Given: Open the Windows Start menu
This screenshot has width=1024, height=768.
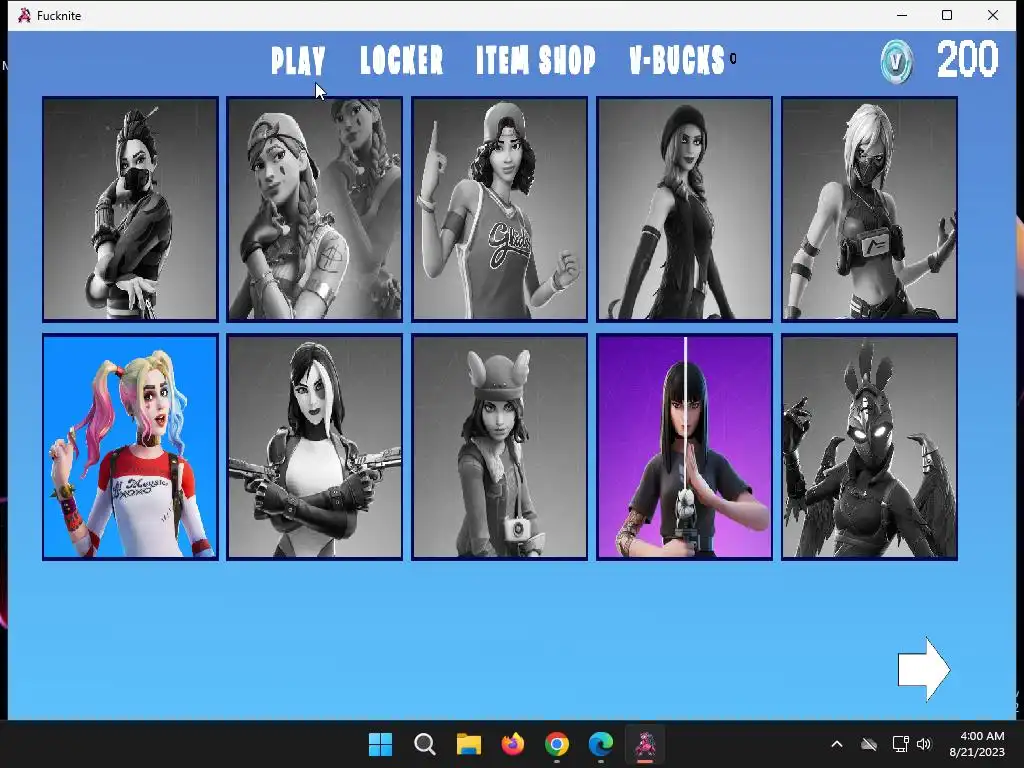Looking at the screenshot, I should click(x=380, y=744).
